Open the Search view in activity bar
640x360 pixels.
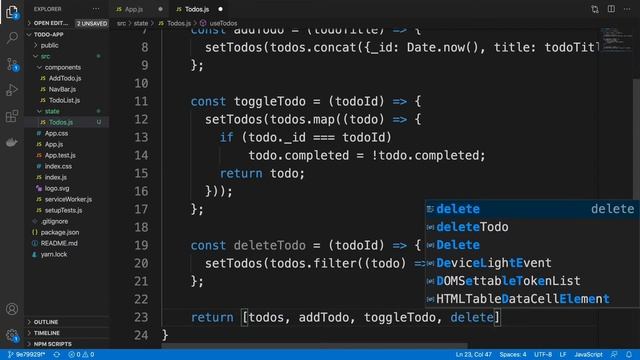coord(12,38)
